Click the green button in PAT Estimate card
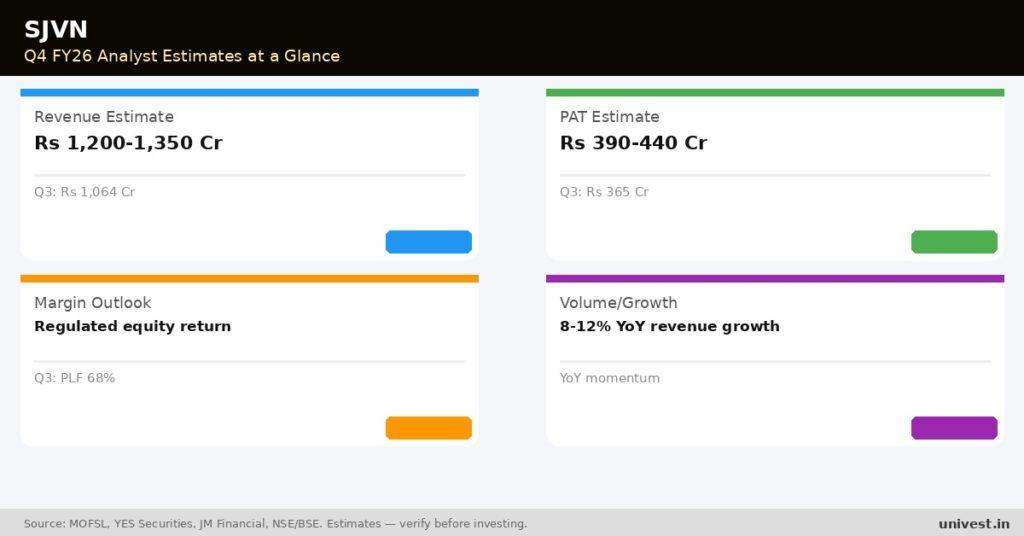Image resolution: width=1024 pixels, height=536 pixels. (x=954, y=242)
